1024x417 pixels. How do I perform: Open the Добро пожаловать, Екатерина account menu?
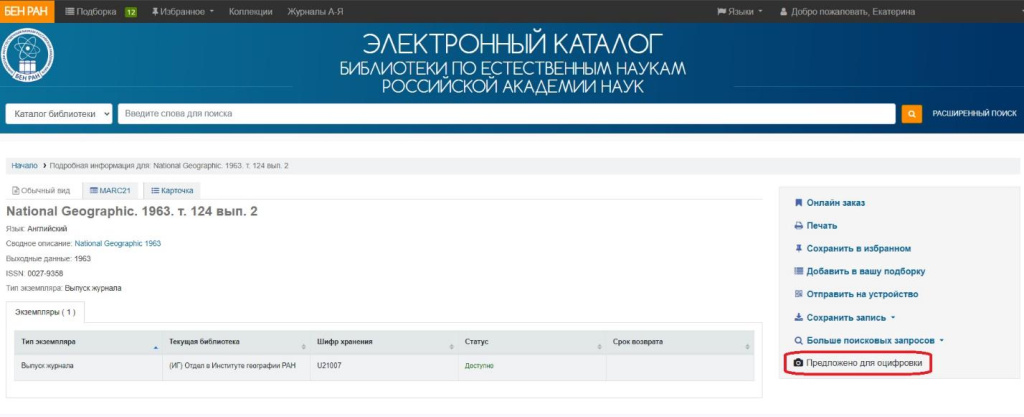tap(848, 12)
